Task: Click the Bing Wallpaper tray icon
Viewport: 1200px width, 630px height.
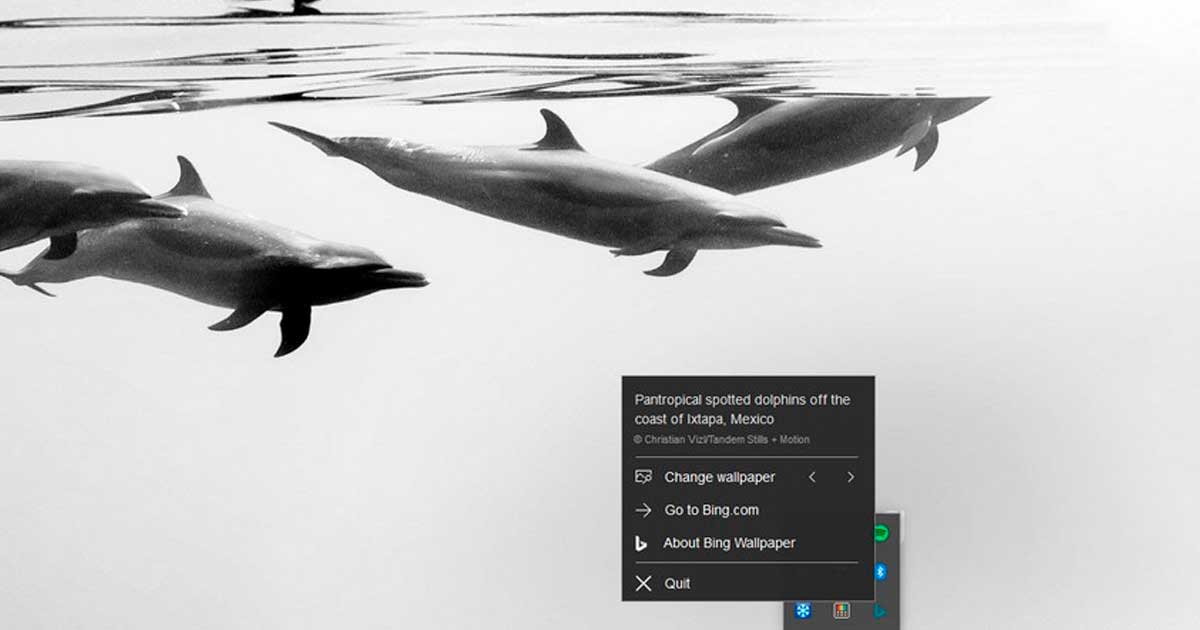Action: 881,610
